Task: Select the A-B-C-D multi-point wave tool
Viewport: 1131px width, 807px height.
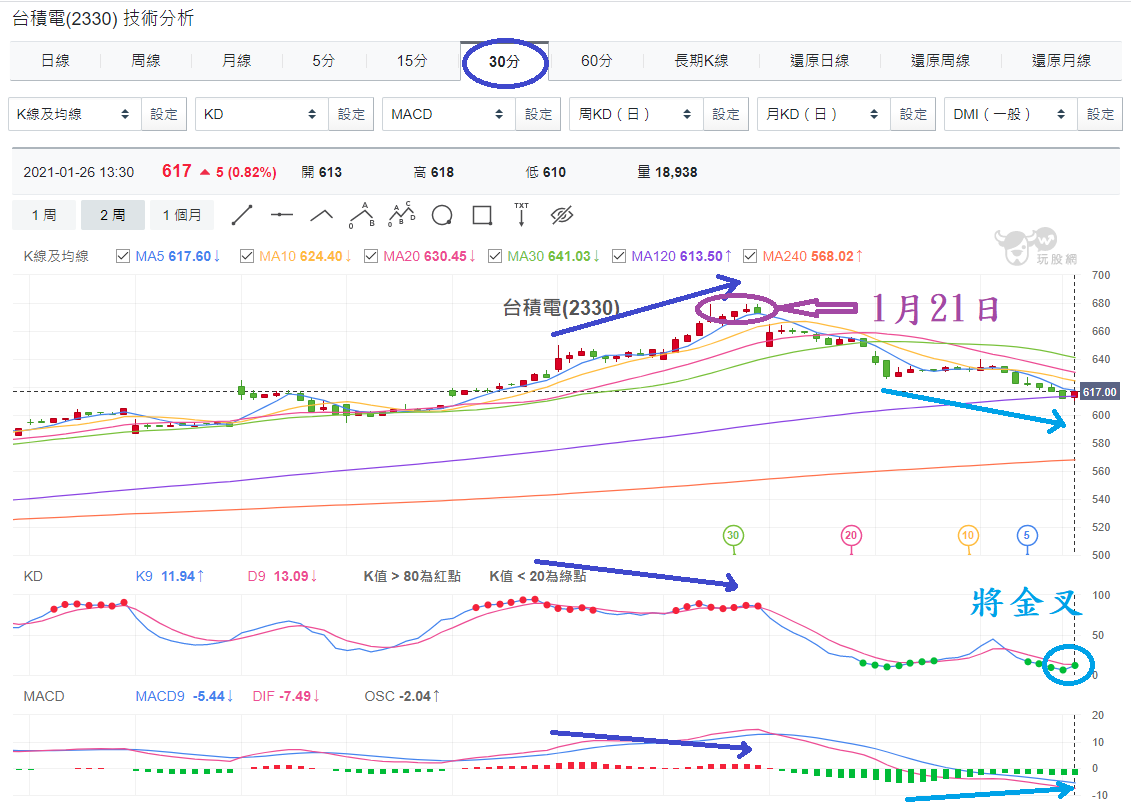Action: [402, 214]
